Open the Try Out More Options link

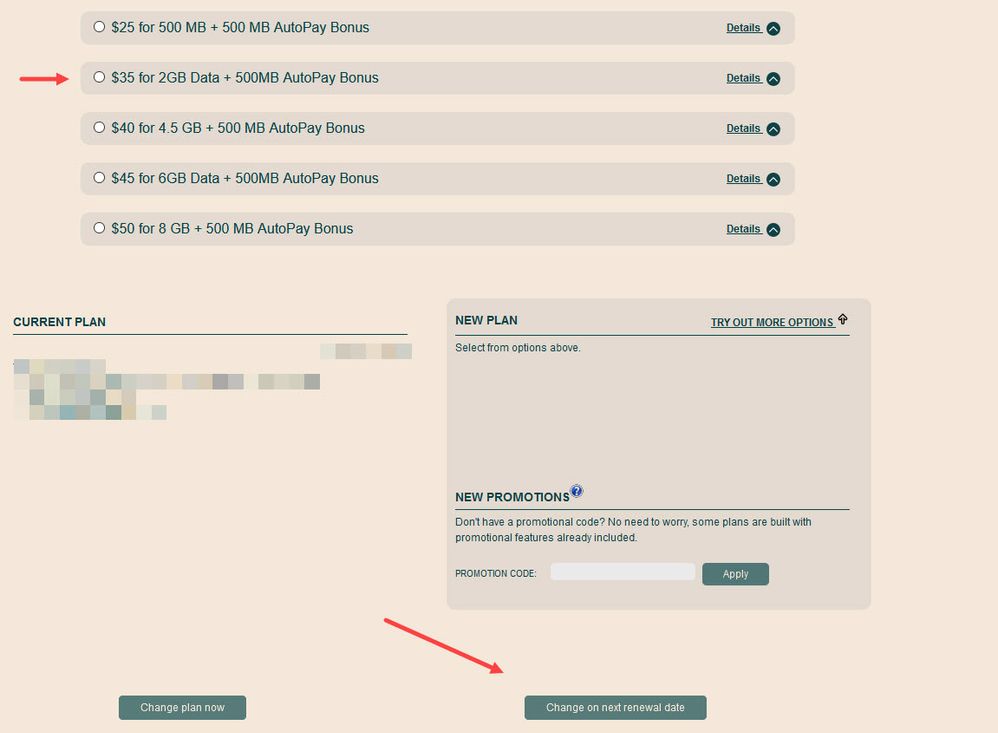pyautogui.click(x=771, y=323)
